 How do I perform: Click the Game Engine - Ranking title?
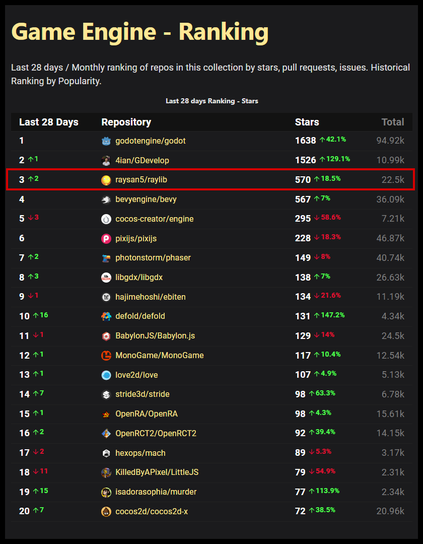[x=140, y=32]
